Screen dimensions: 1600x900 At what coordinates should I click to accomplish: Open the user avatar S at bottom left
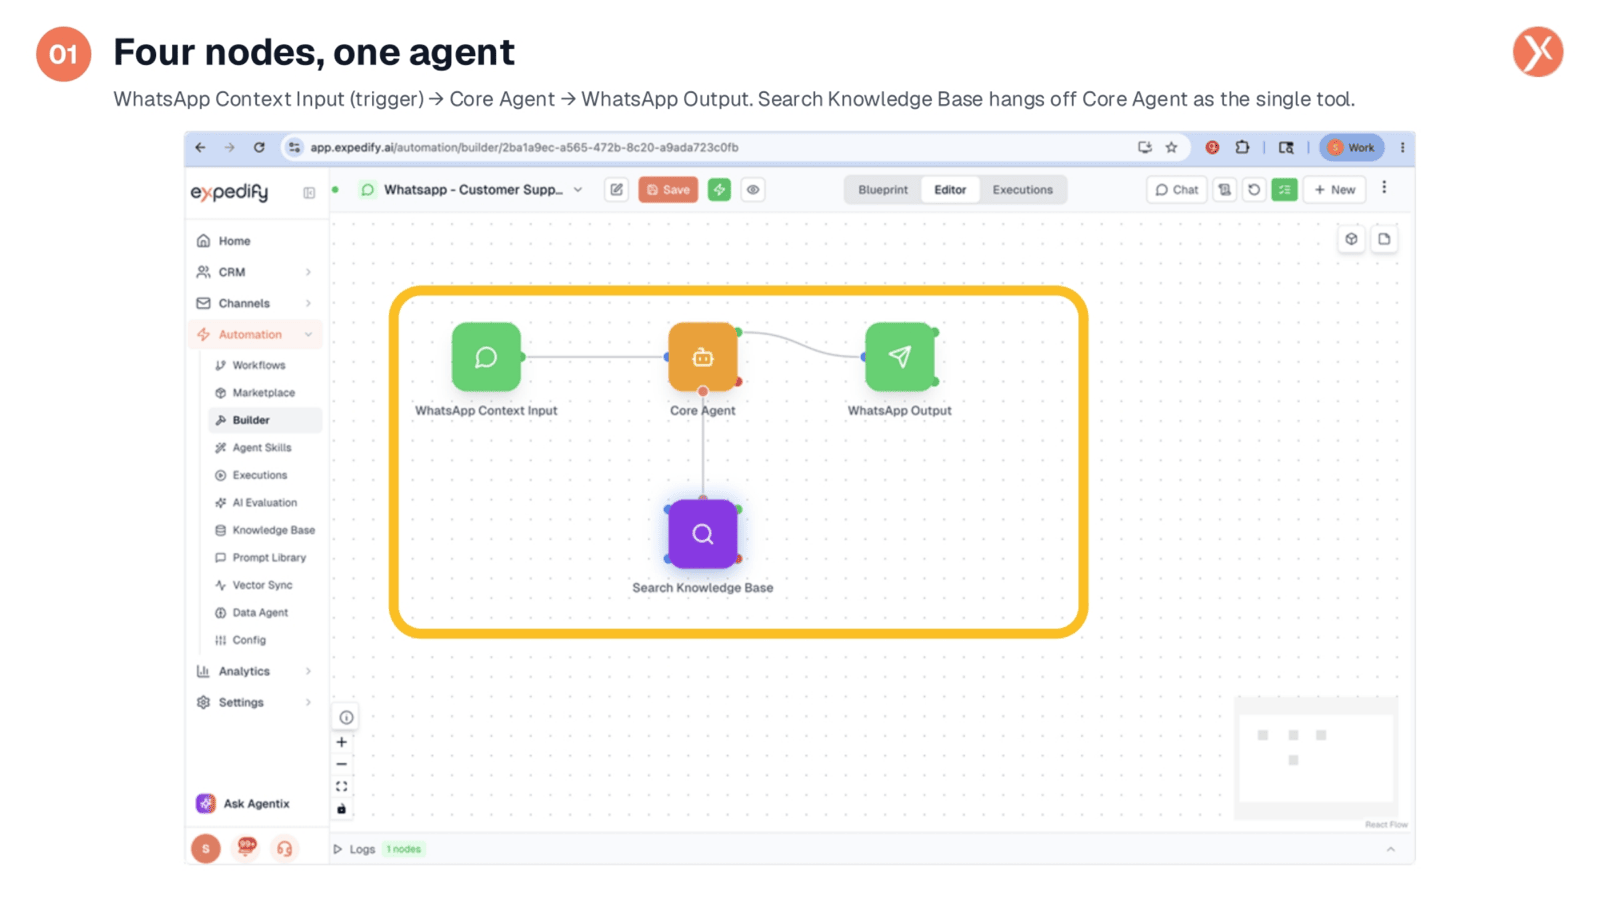[206, 849]
